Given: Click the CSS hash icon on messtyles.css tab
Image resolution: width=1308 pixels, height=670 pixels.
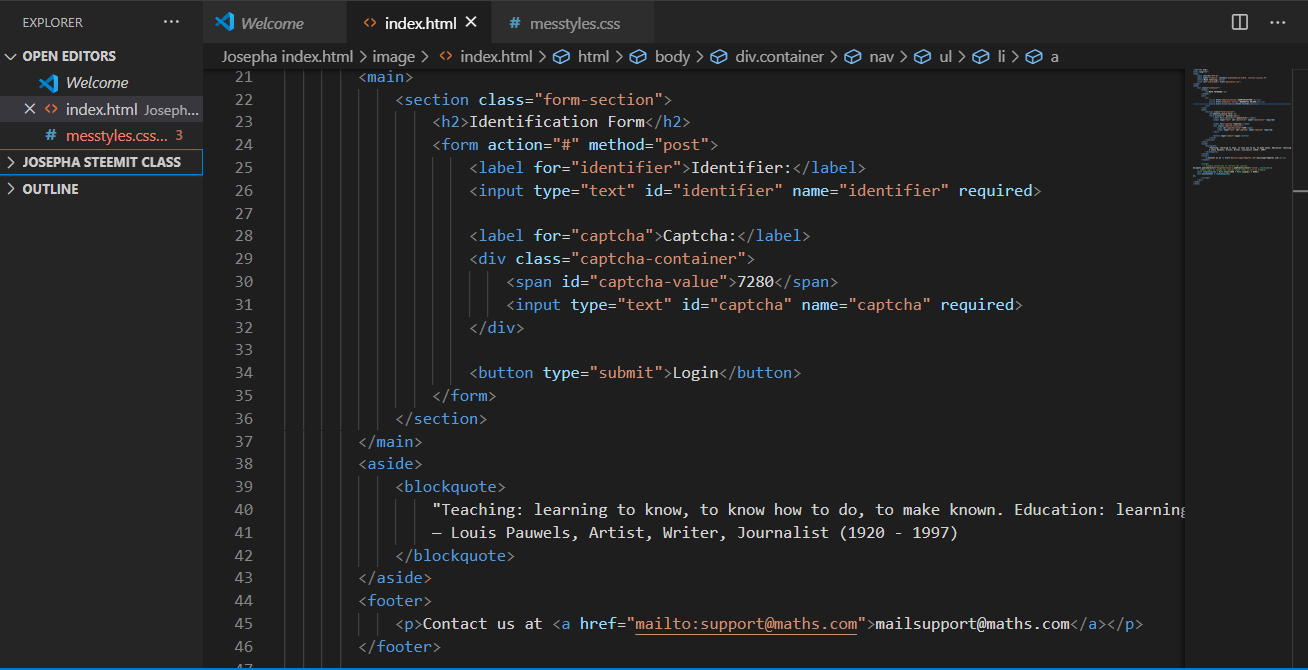Looking at the screenshot, I should pyautogui.click(x=514, y=22).
